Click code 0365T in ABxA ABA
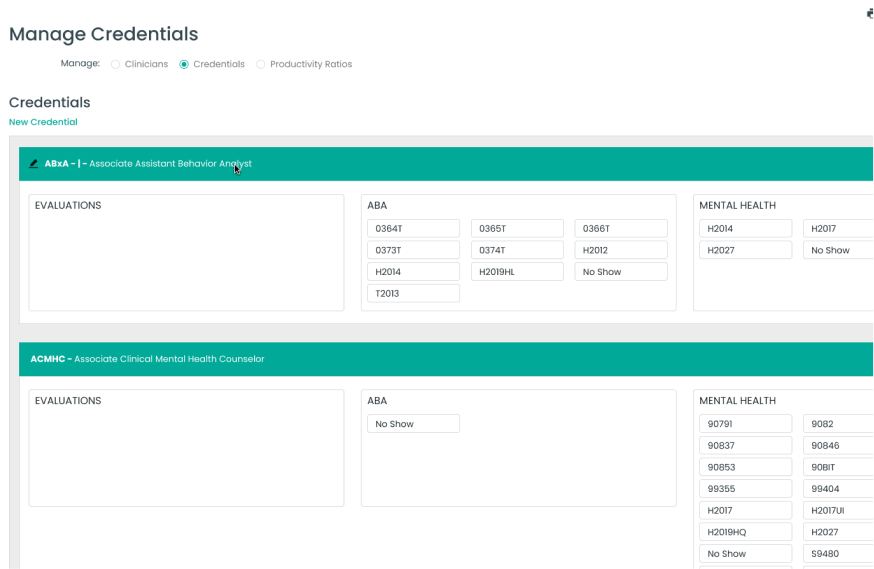Image resolution: width=874 pixels, height=569 pixels. 517,228
